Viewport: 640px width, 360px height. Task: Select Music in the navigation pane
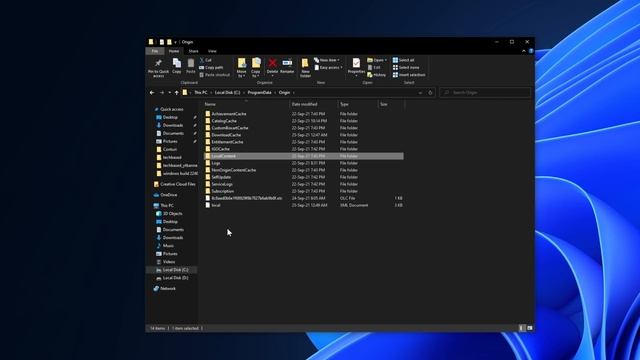pos(165,246)
